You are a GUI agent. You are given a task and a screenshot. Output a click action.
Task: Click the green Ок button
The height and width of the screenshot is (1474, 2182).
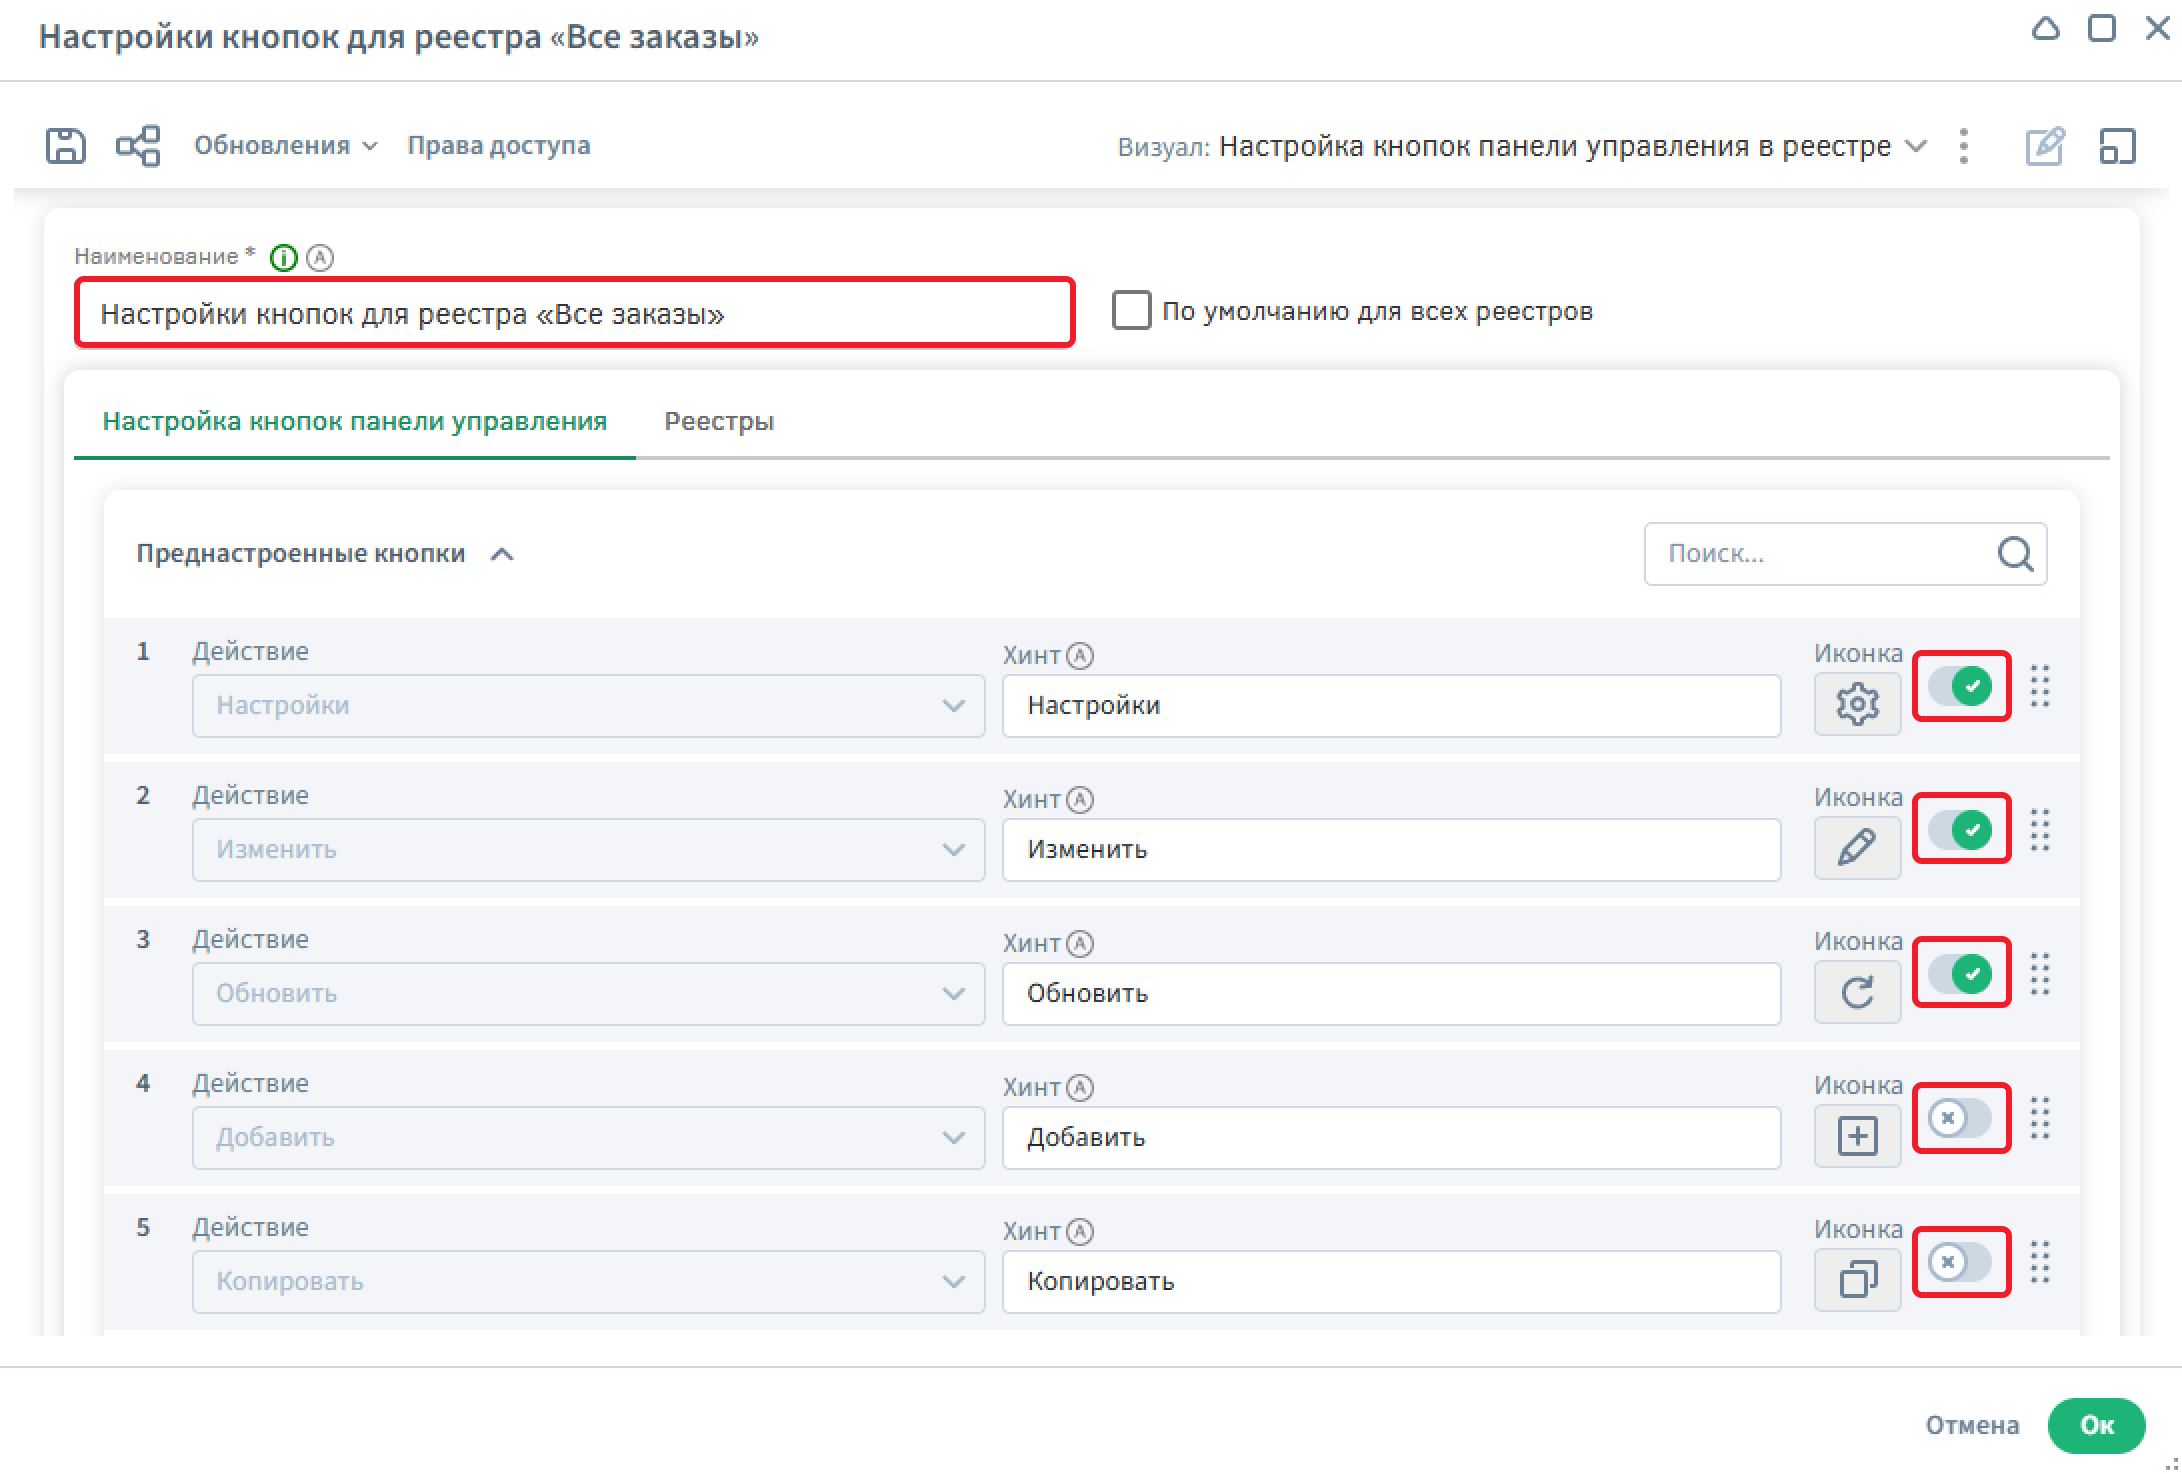(2096, 1425)
